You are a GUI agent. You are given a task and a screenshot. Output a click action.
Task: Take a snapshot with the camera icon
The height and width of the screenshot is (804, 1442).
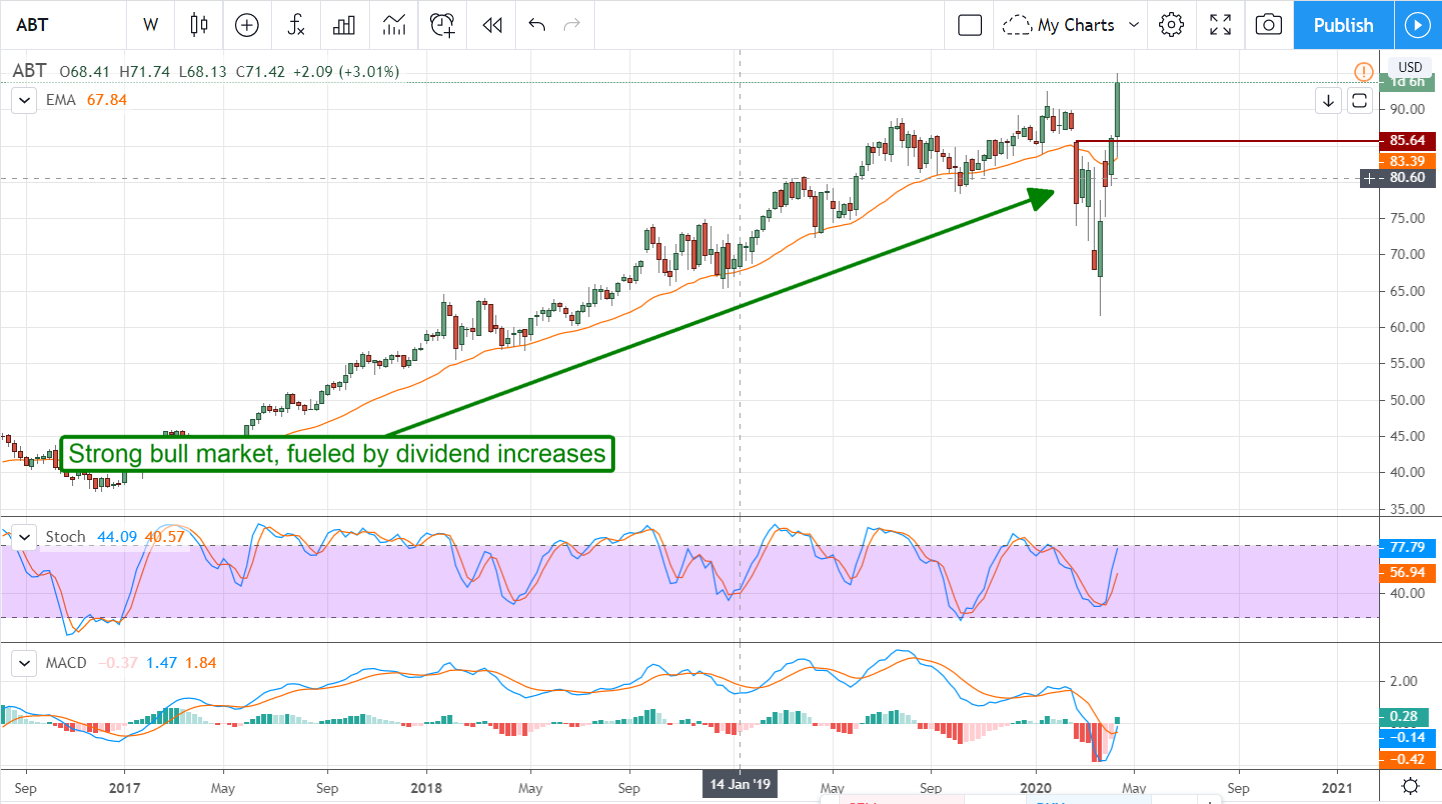coord(1268,25)
